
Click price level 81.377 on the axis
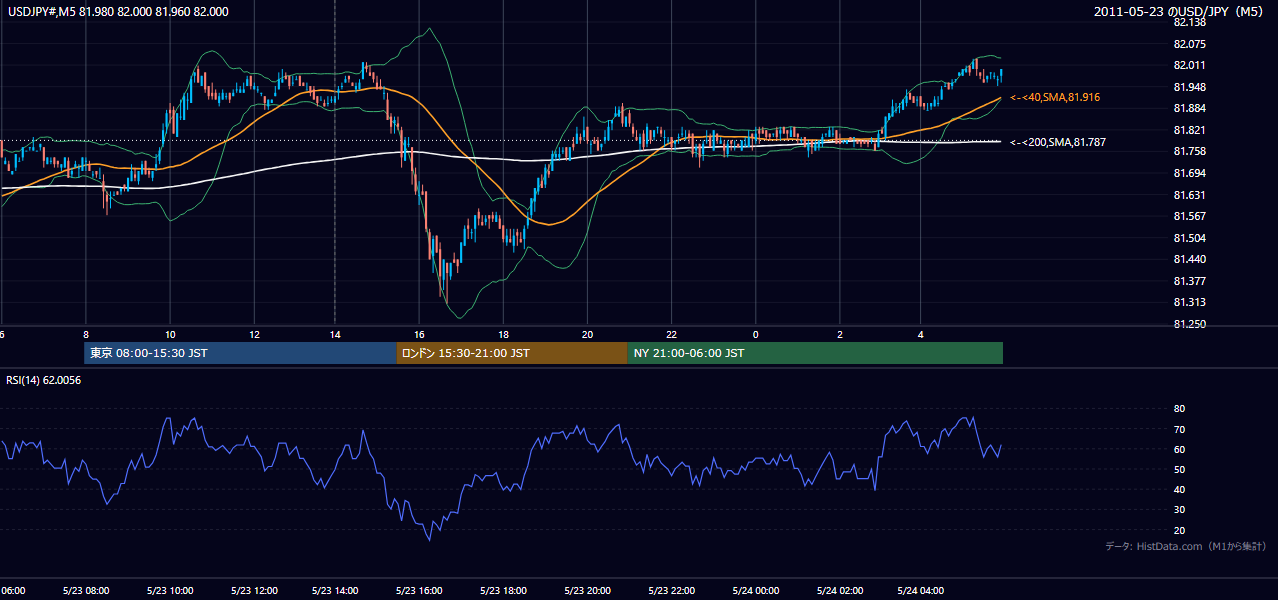click(x=1188, y=281)
